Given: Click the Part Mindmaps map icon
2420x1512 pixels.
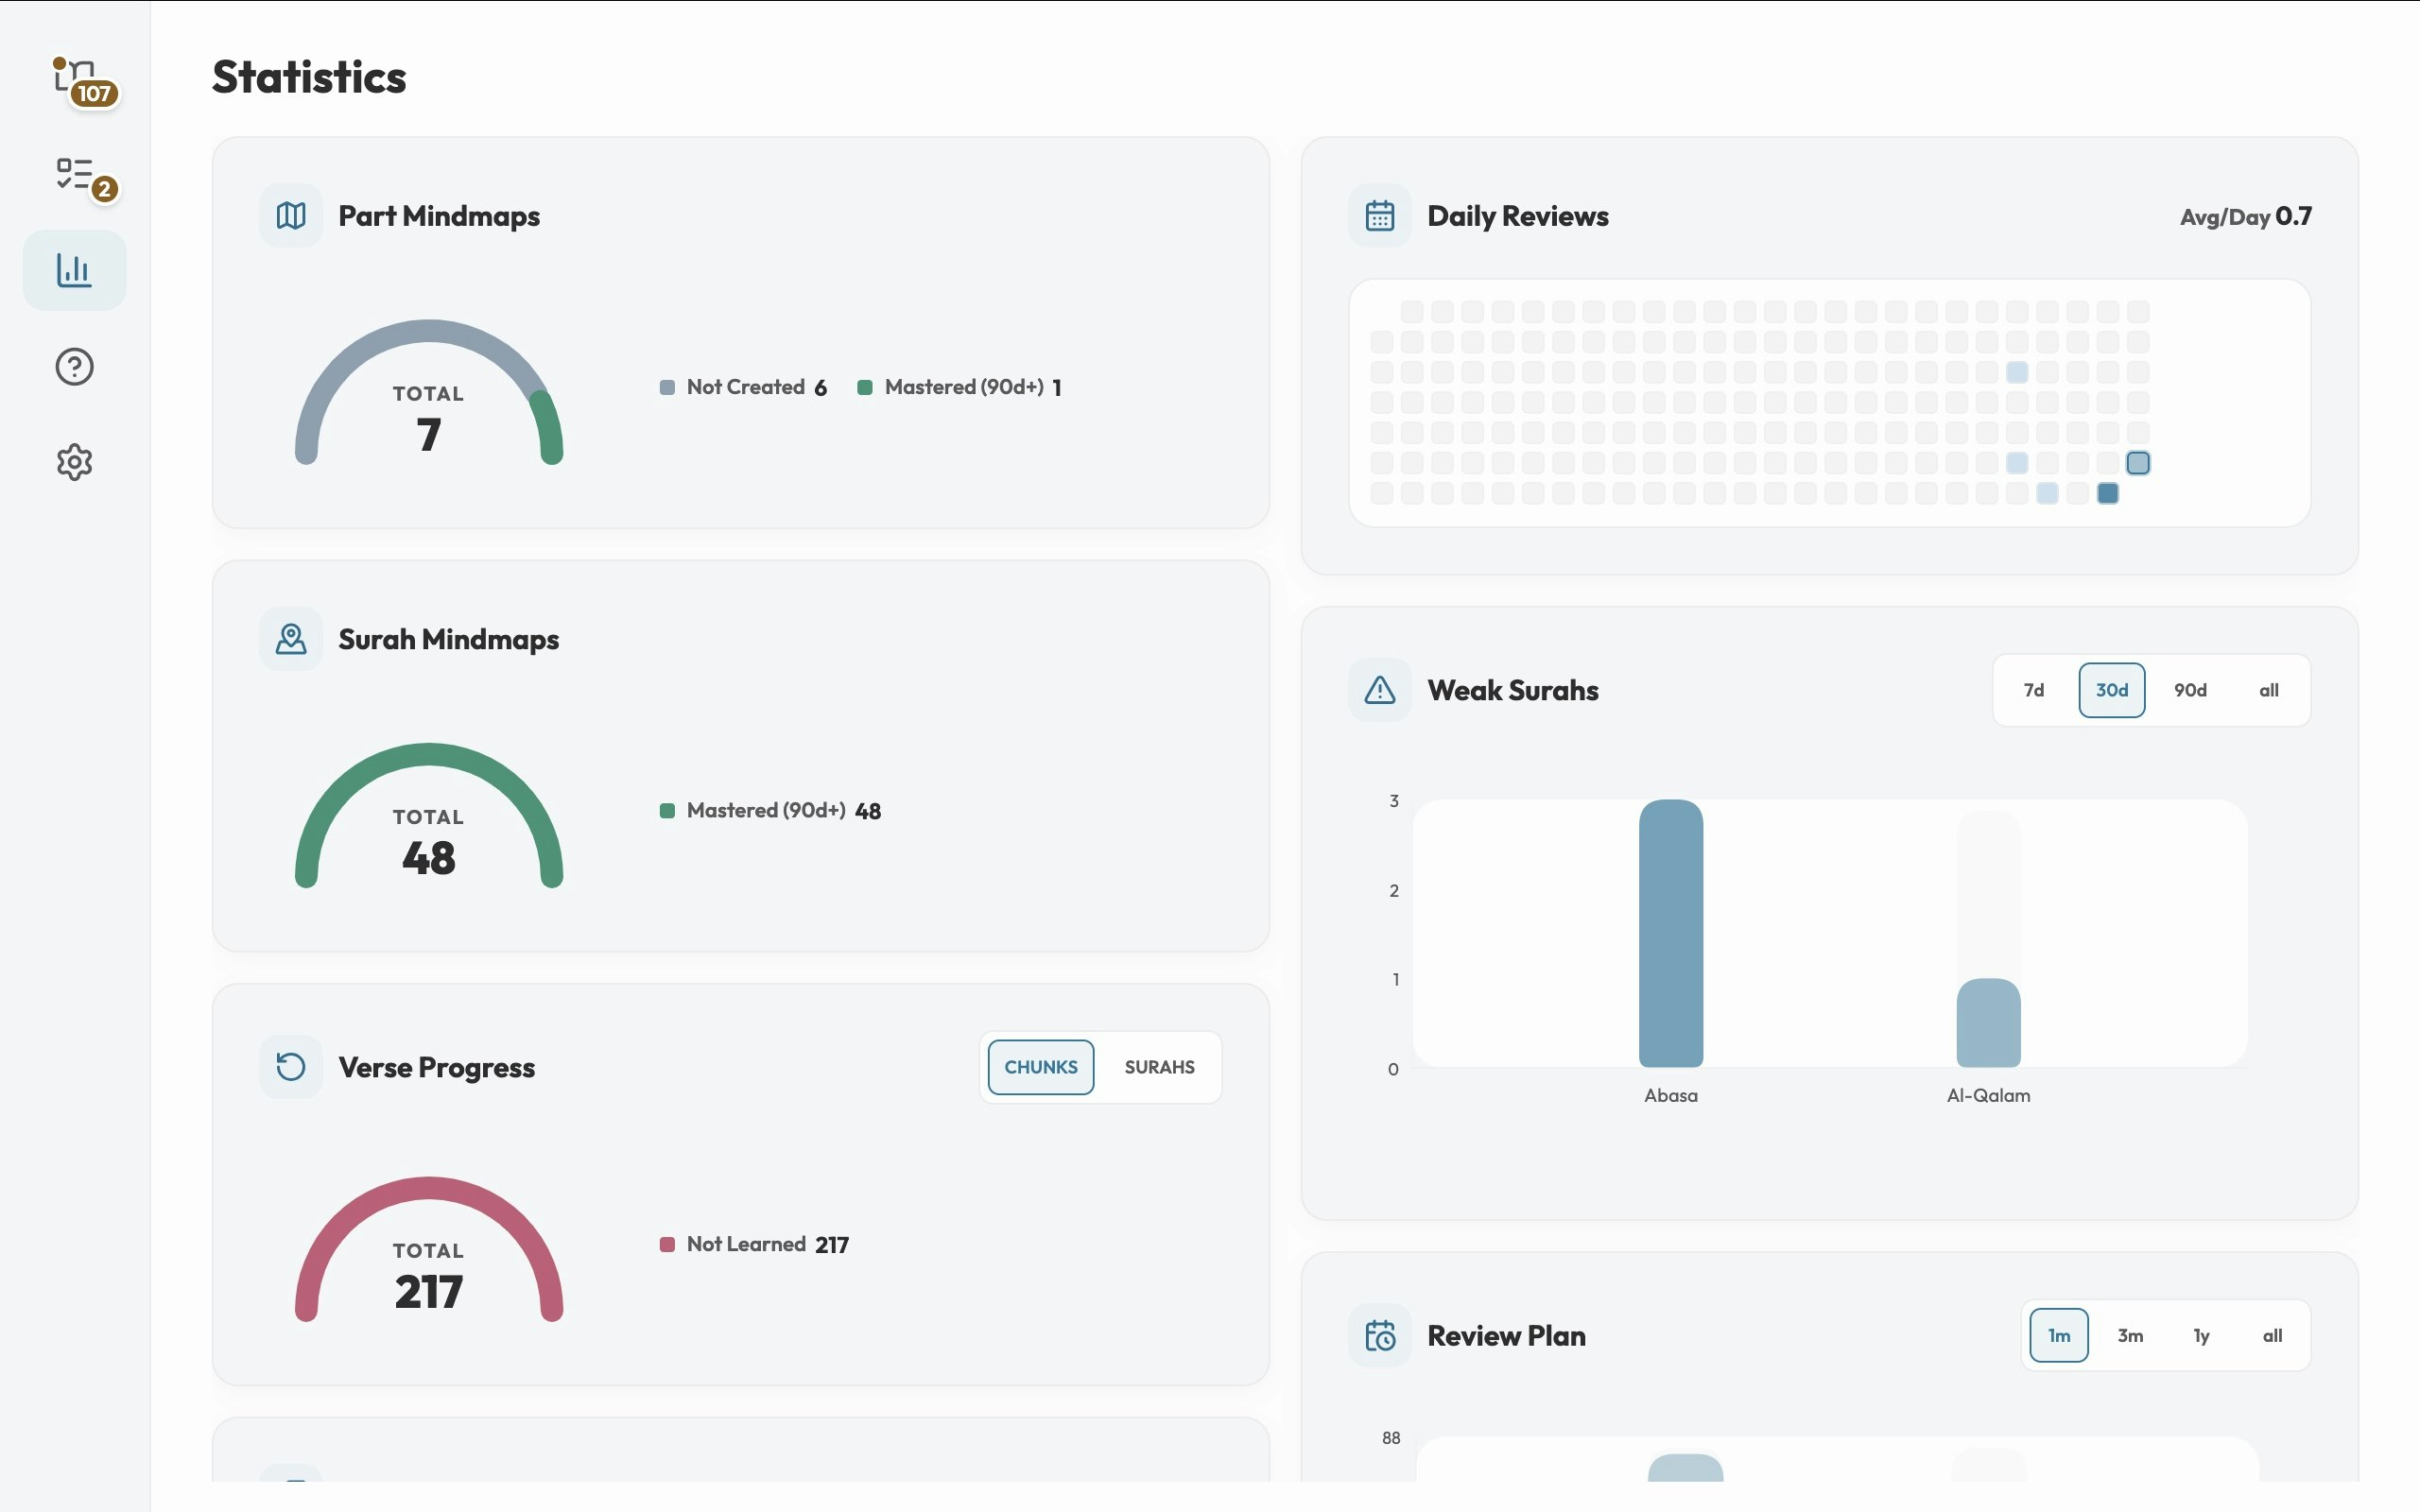Looking at the screenshot, I should pos(291,216).
